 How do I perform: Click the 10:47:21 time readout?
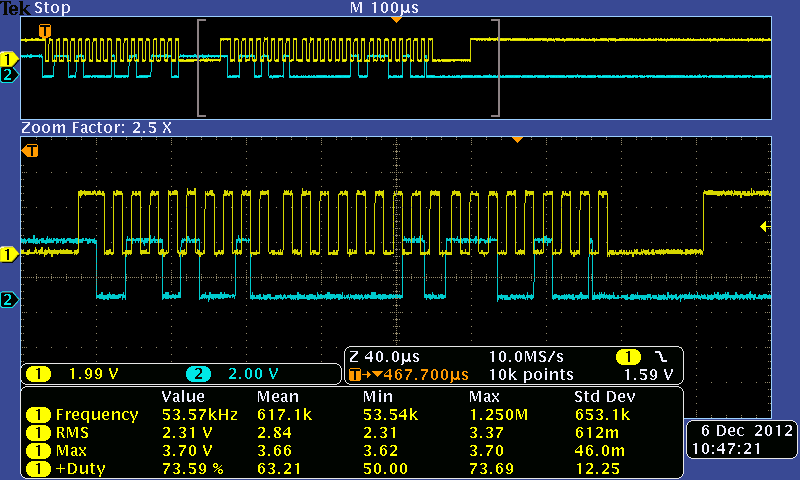coord(726,449)
